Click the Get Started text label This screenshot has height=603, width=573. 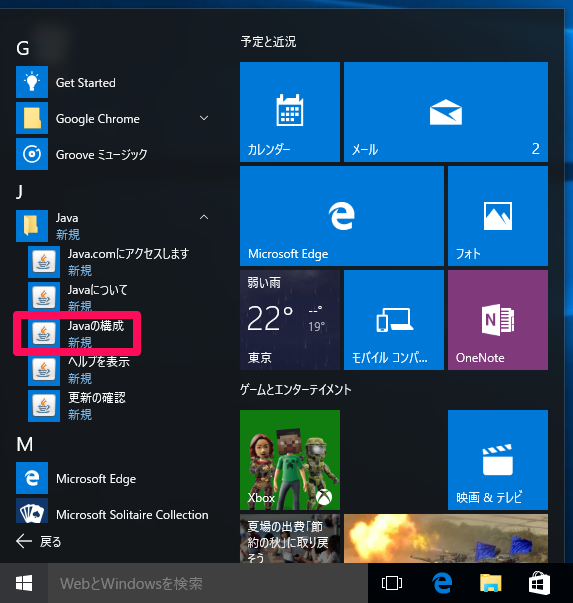(85, 83)
